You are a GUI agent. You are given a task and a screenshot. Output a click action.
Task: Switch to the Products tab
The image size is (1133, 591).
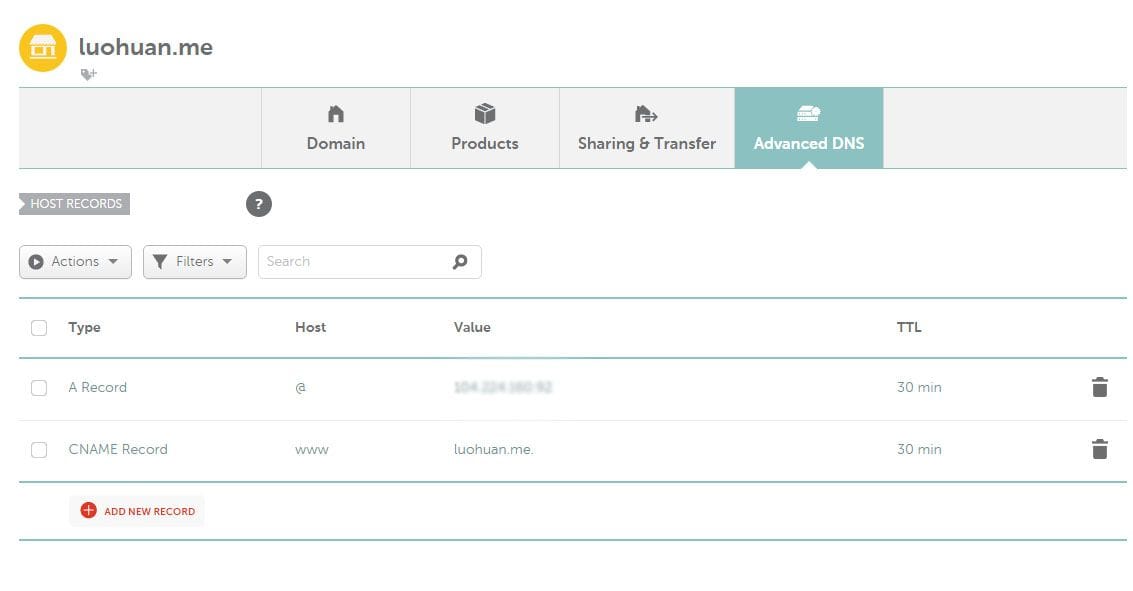tap(485, 128)
